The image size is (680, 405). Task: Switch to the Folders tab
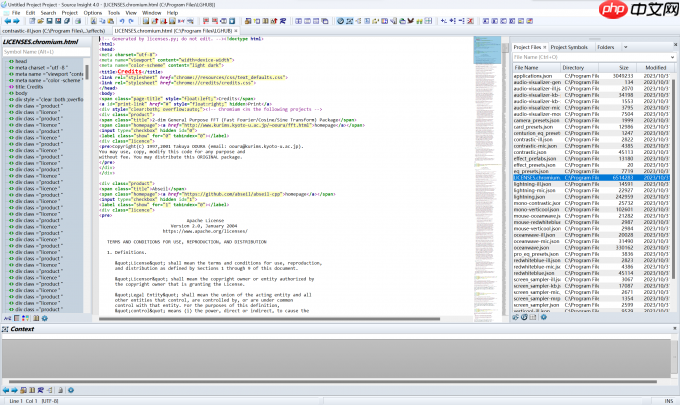[x=606, y=46]
